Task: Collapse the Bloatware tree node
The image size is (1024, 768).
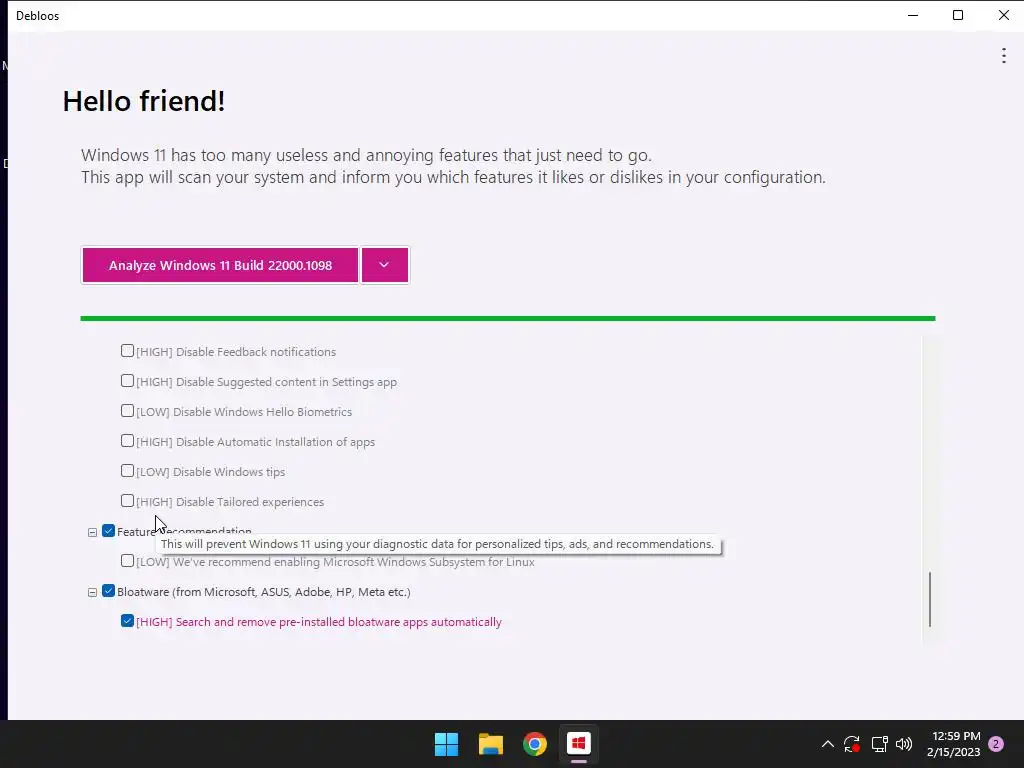Action: pos(92,592)
